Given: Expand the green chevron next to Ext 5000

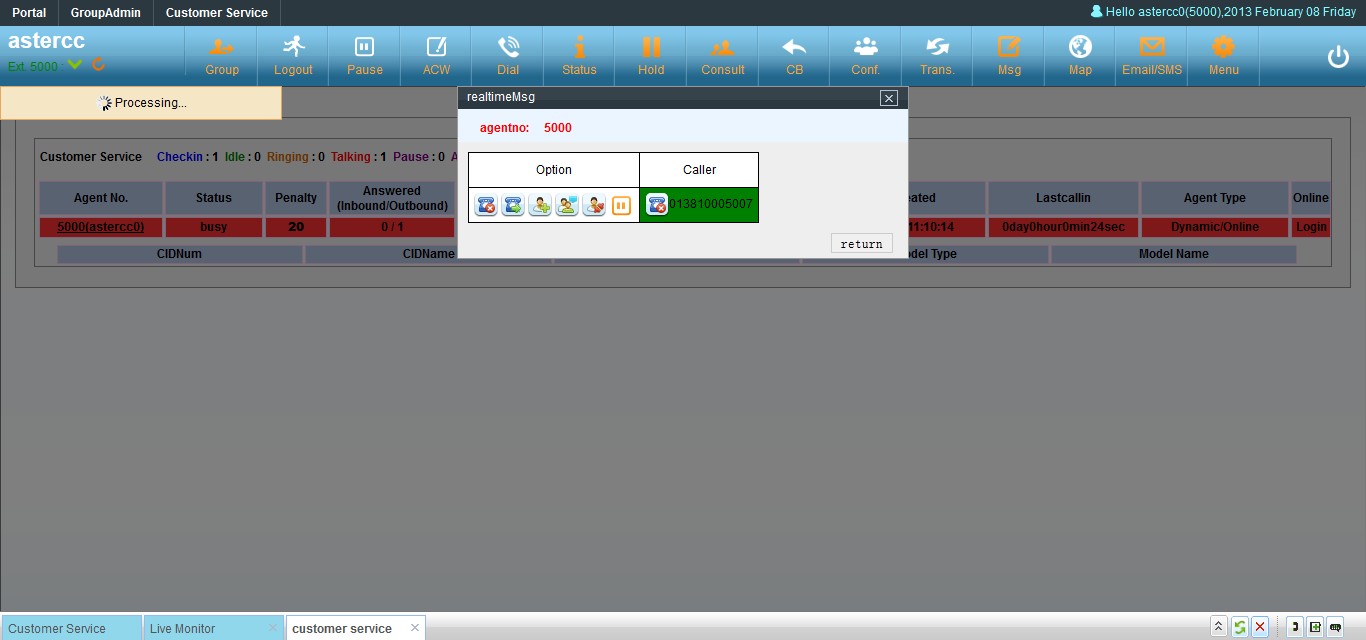Looking at the screenshot, I should [x=75, y=65].
